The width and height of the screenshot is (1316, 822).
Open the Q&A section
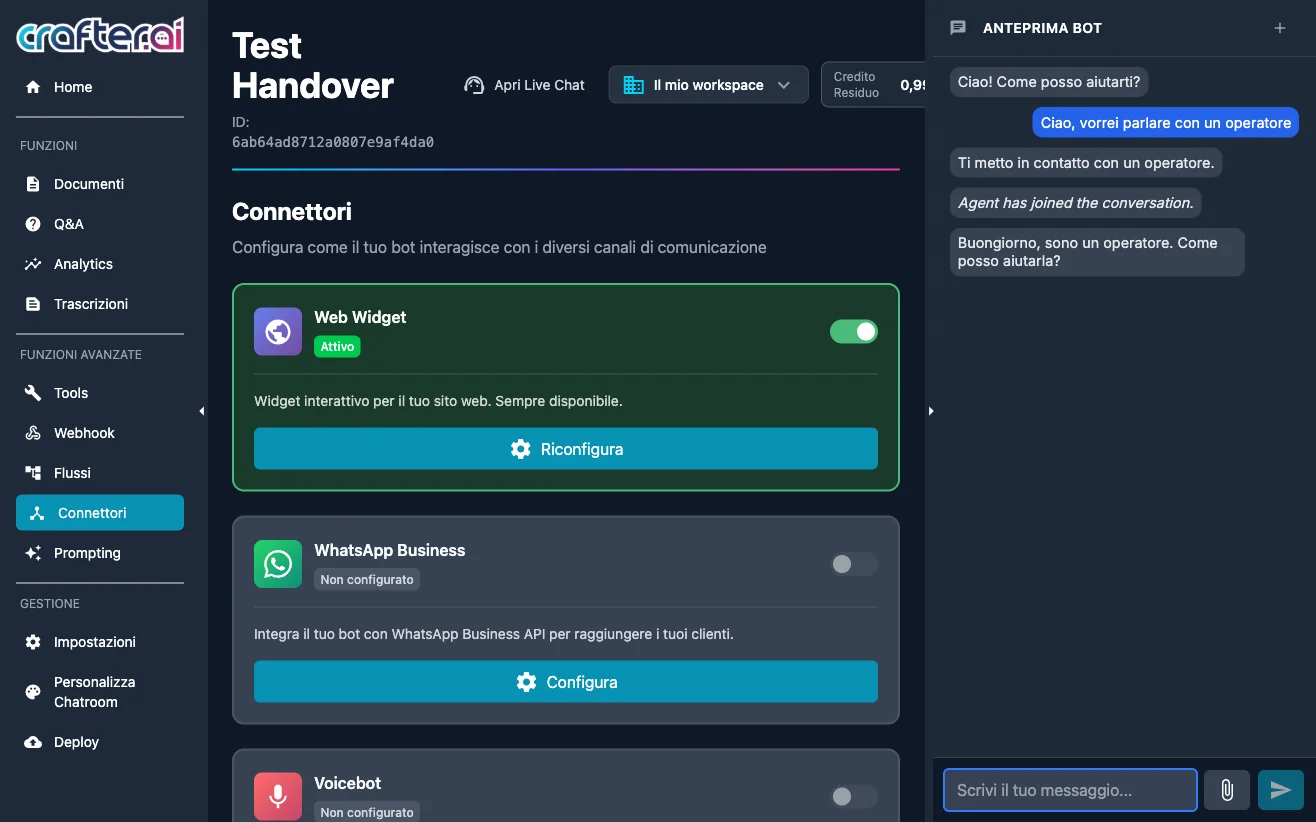[x=100, y=224]
